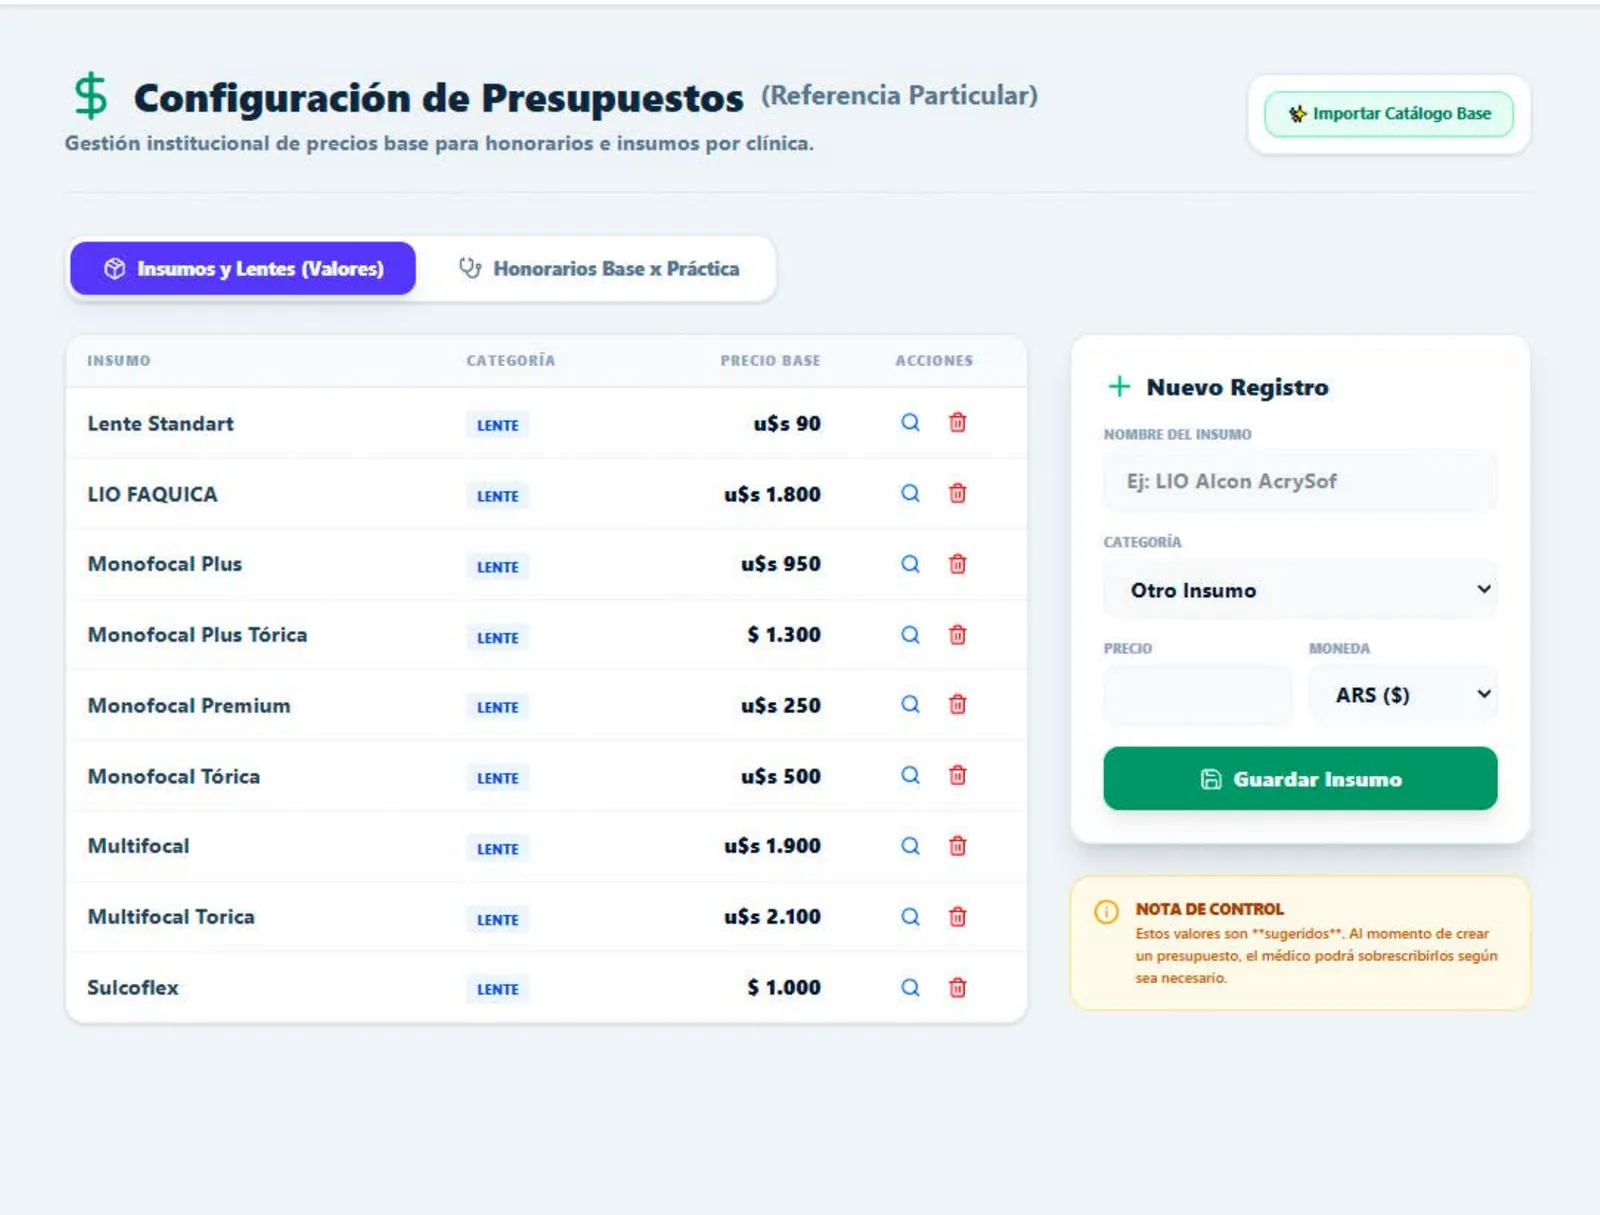Click trash icon on Monofocal Plus row
Image resolution: width=1600 pixels, height=1215 pixels.
pos(957,564)
